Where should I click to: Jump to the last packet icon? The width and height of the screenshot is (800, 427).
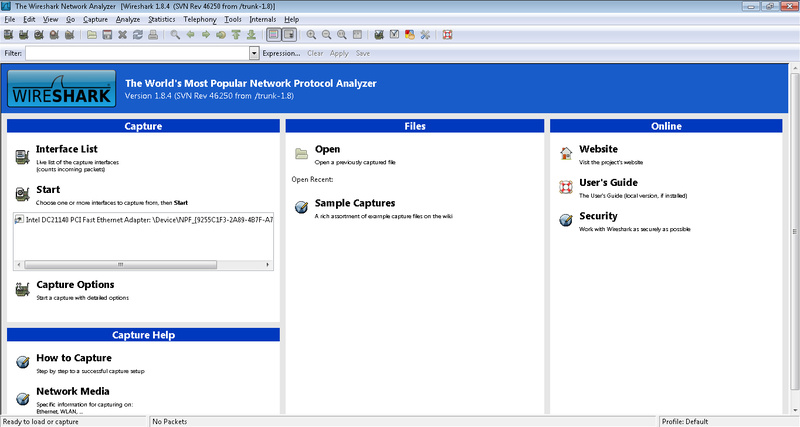[252, 35]
